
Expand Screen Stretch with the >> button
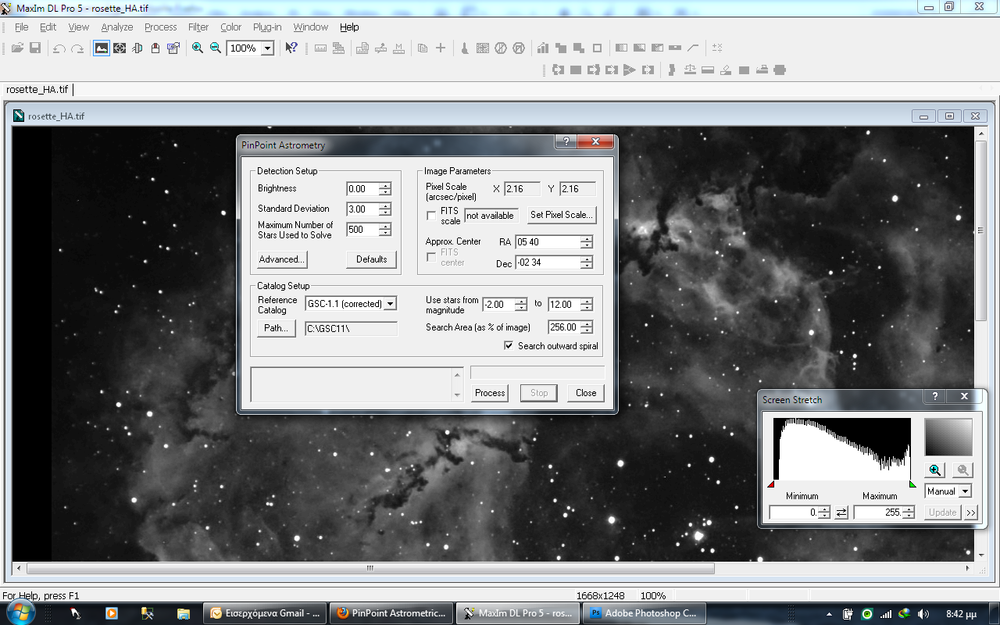point(971,513)
